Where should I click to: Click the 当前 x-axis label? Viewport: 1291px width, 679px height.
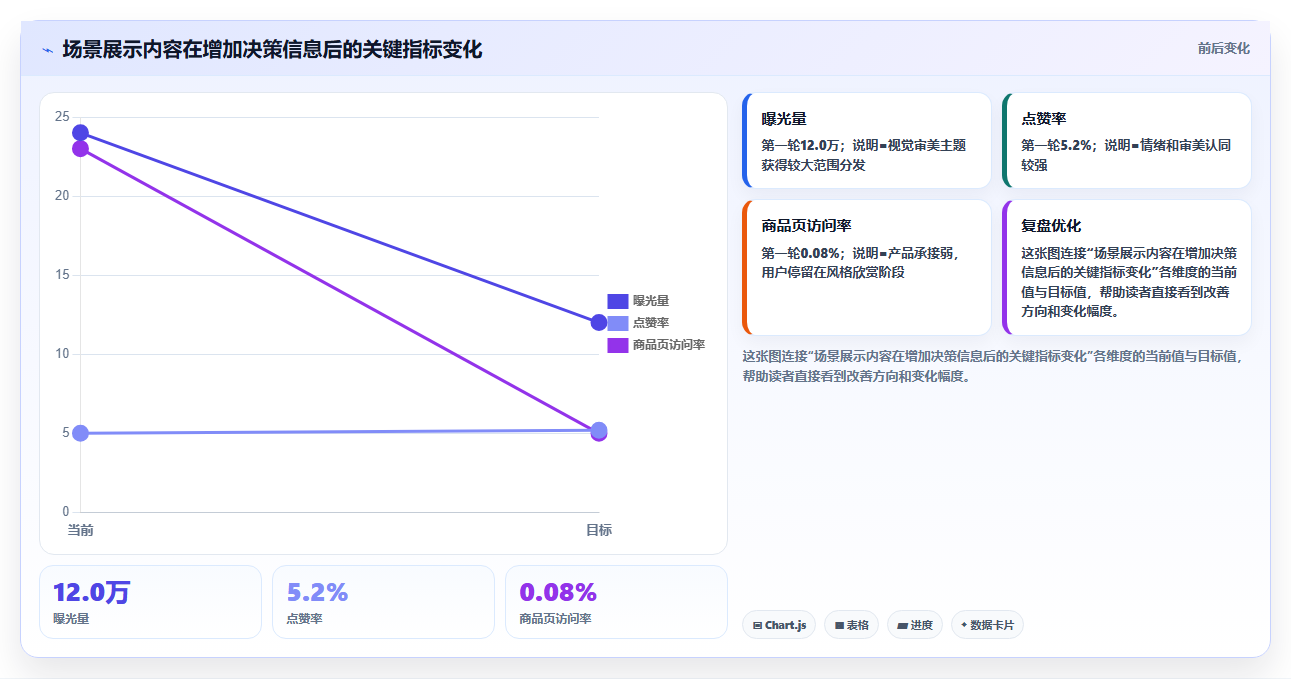80,530
